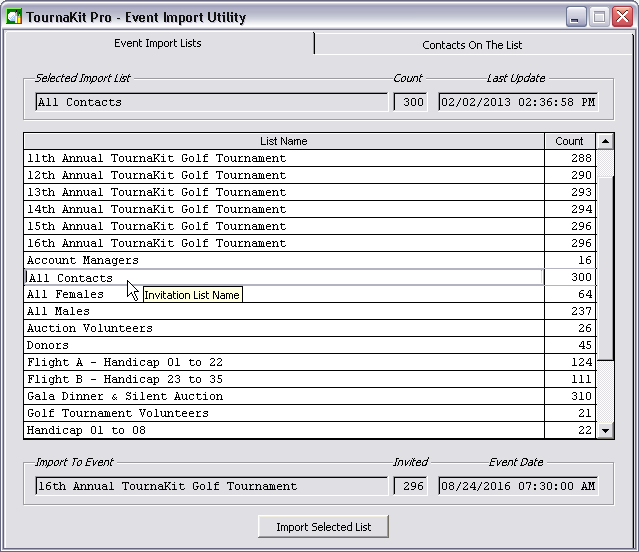Switch to the Event Import Lists tab
This screenshot has height=552, width=639.
pyautogui.click(x=158, y=43)
